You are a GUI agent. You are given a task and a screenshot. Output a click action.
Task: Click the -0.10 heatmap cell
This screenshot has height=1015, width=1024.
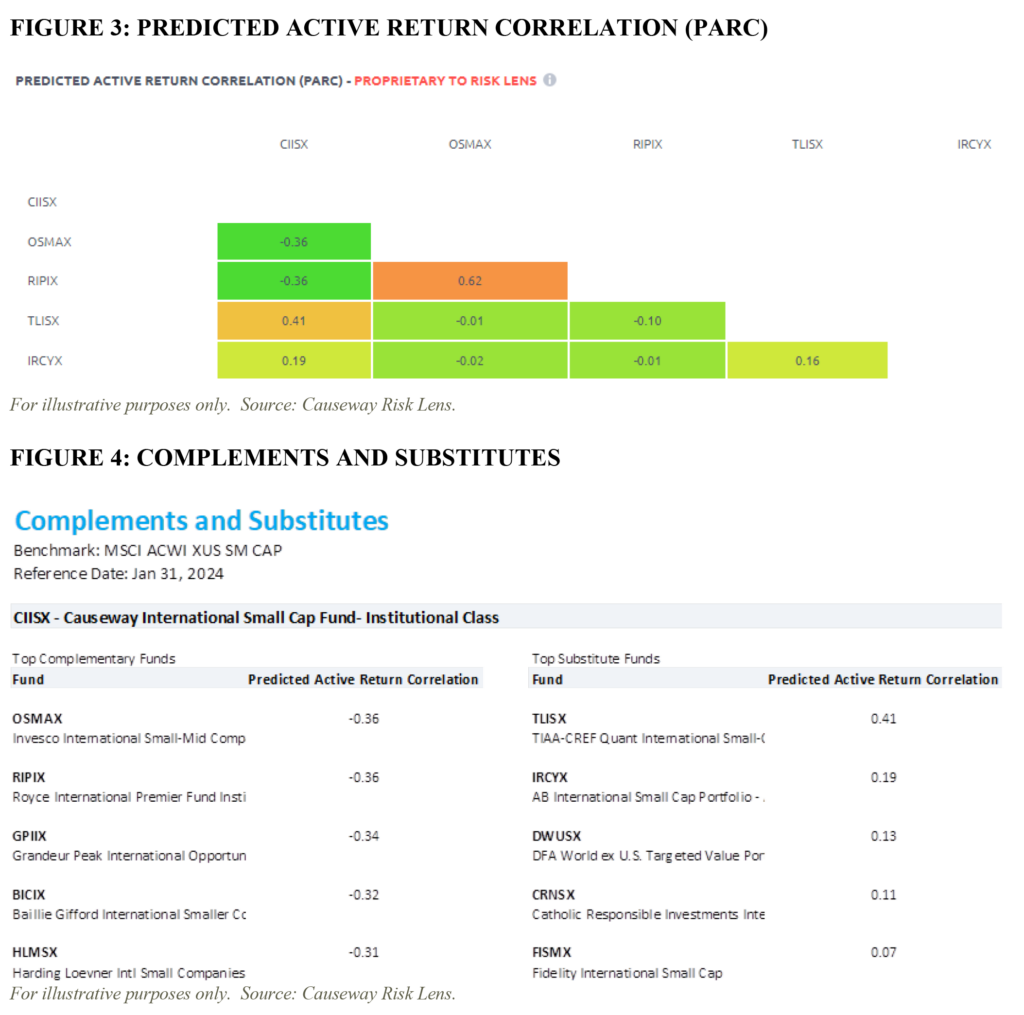click(x=647, y=321)
